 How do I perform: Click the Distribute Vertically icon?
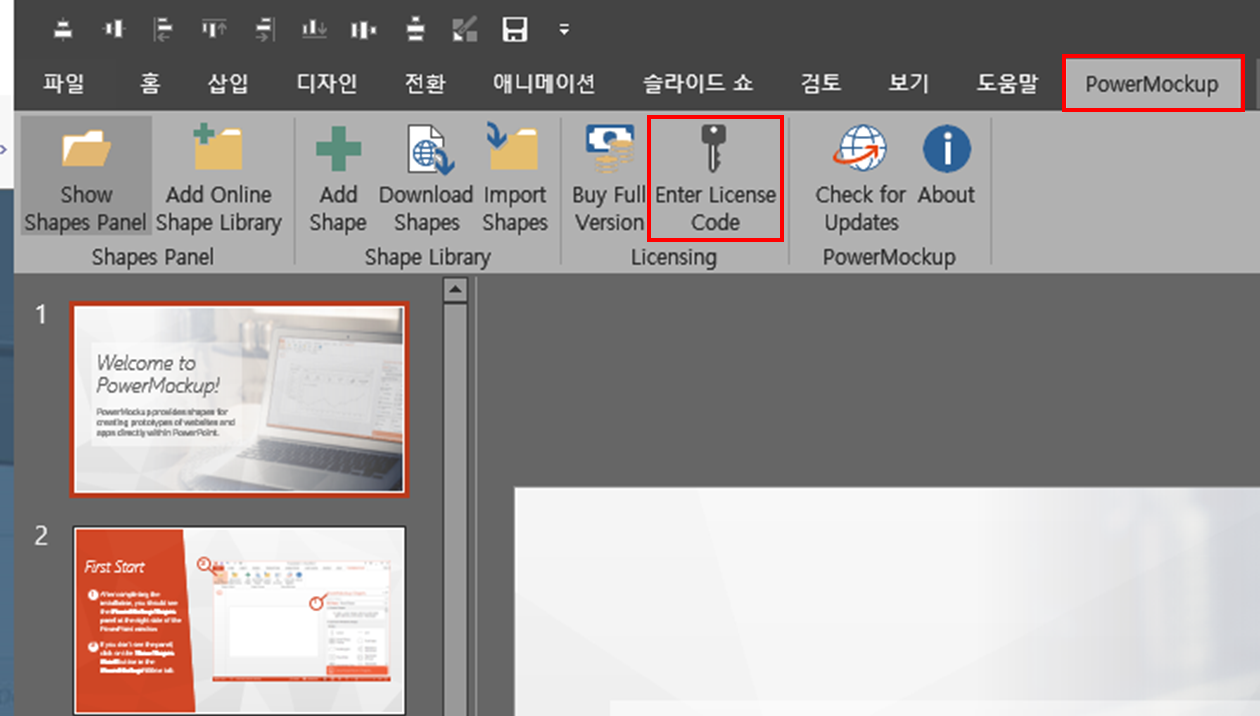(x=415, y=30)
